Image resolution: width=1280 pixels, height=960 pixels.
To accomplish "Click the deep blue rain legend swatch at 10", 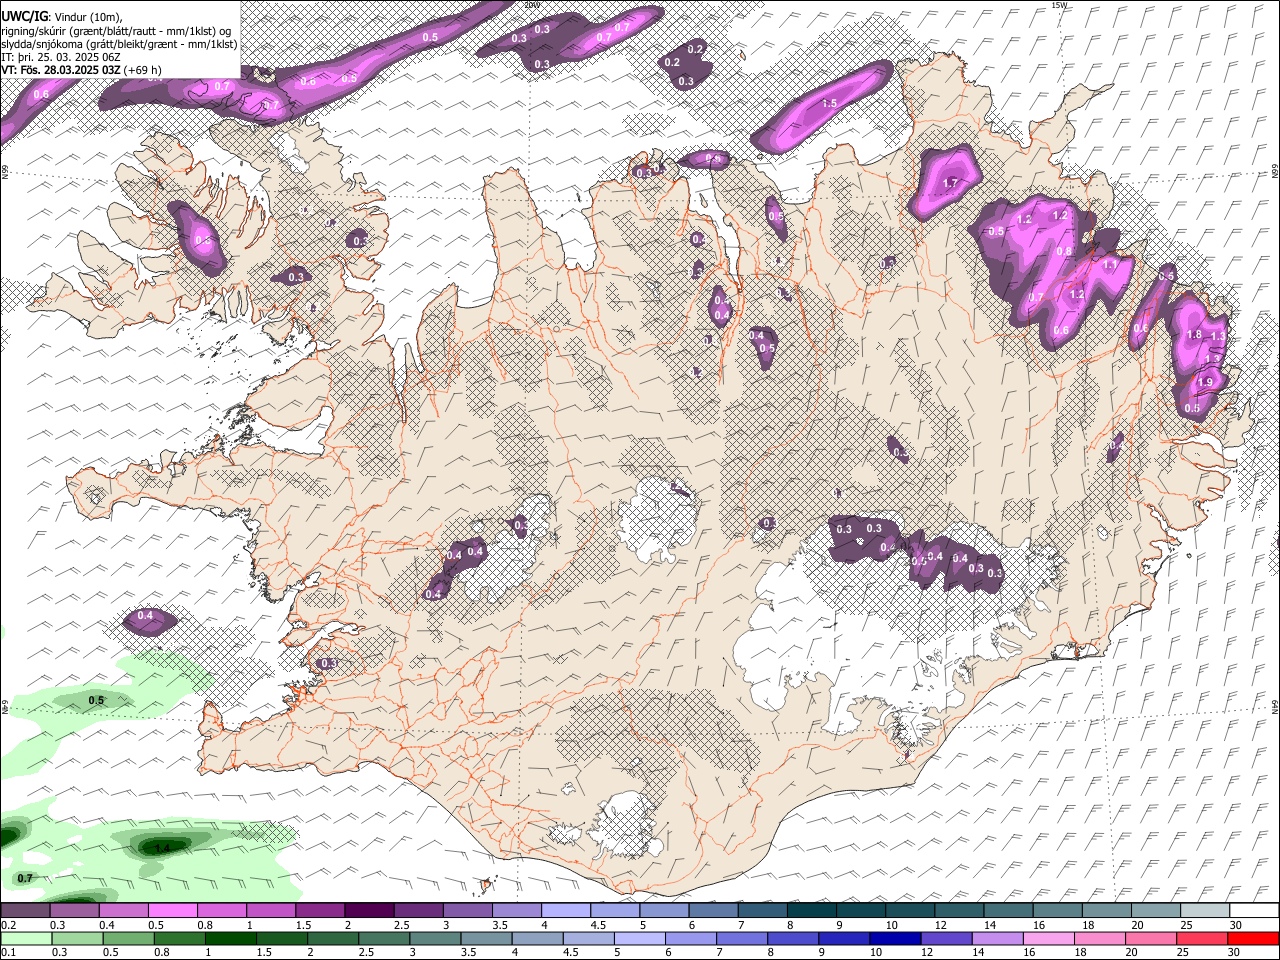I will (894, 938).
